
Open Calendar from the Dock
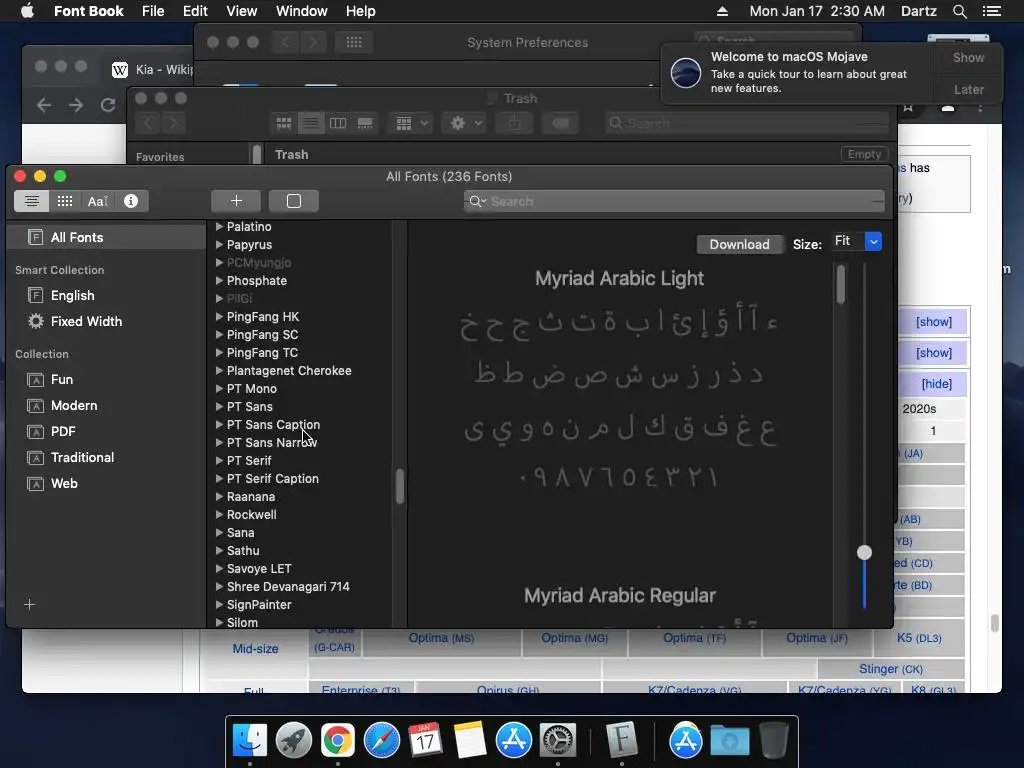[x=425, y=741]
